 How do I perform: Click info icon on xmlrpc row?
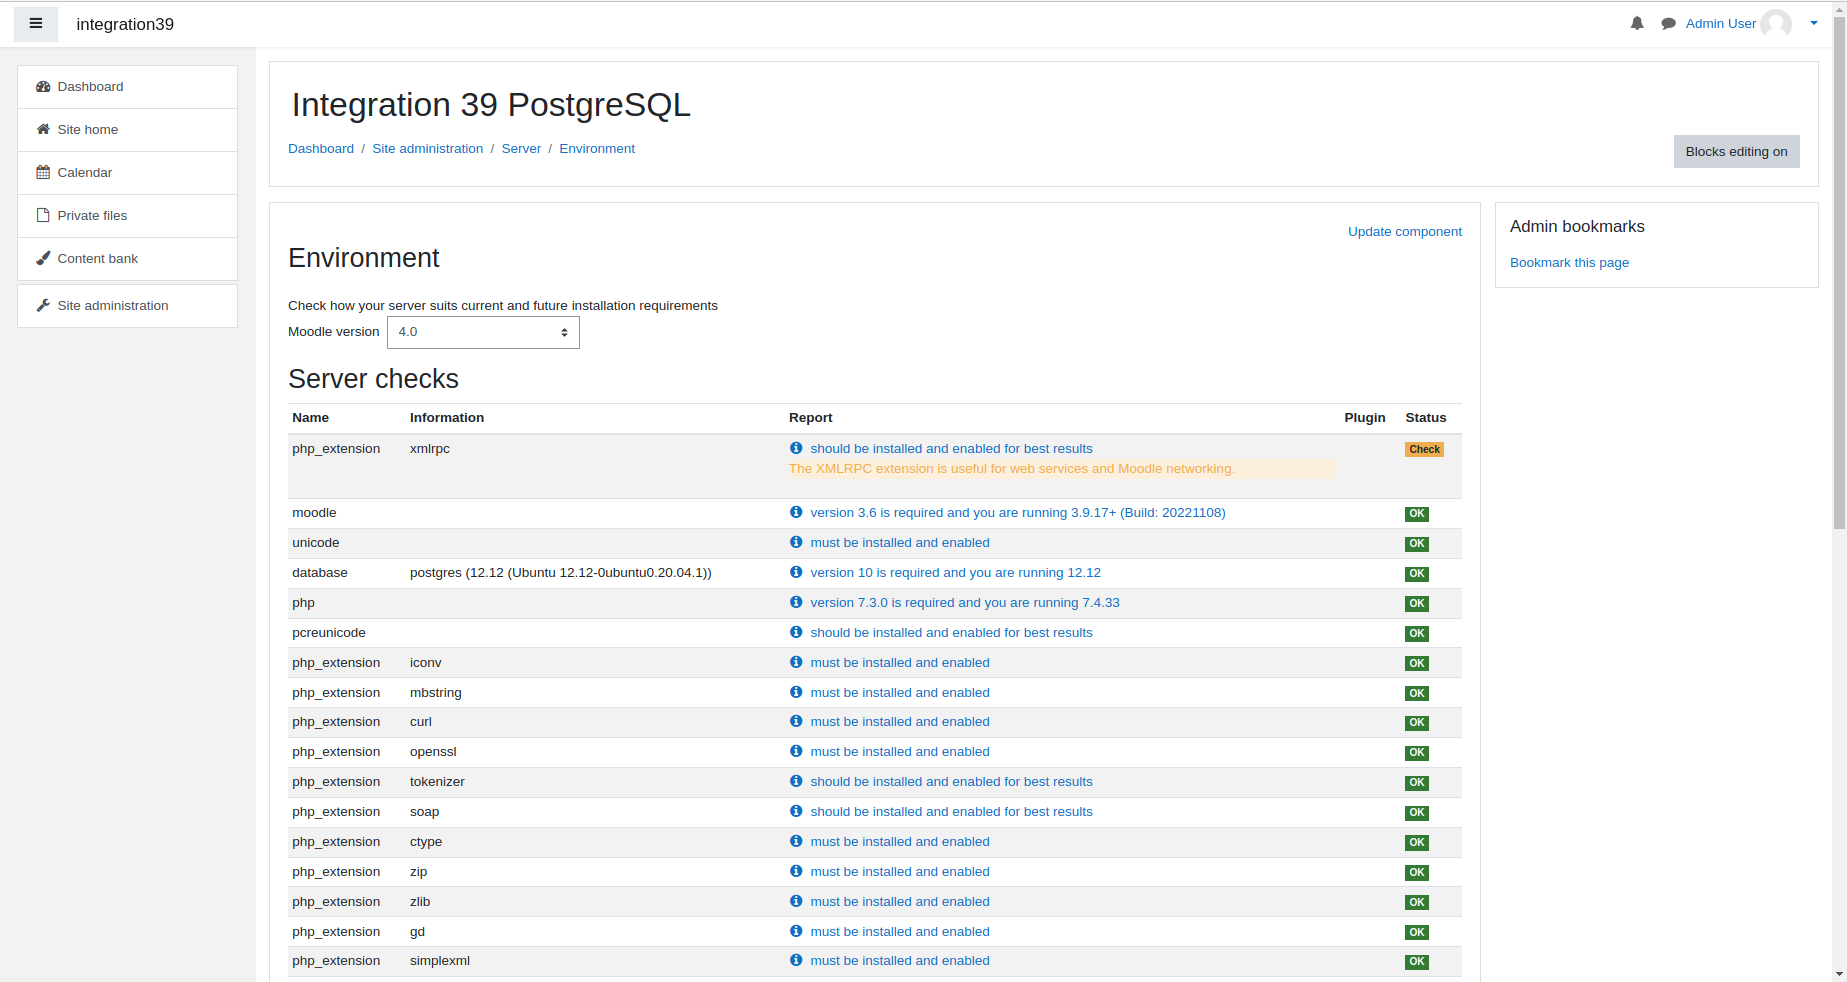pyautogui.click(x=796, y=448)
